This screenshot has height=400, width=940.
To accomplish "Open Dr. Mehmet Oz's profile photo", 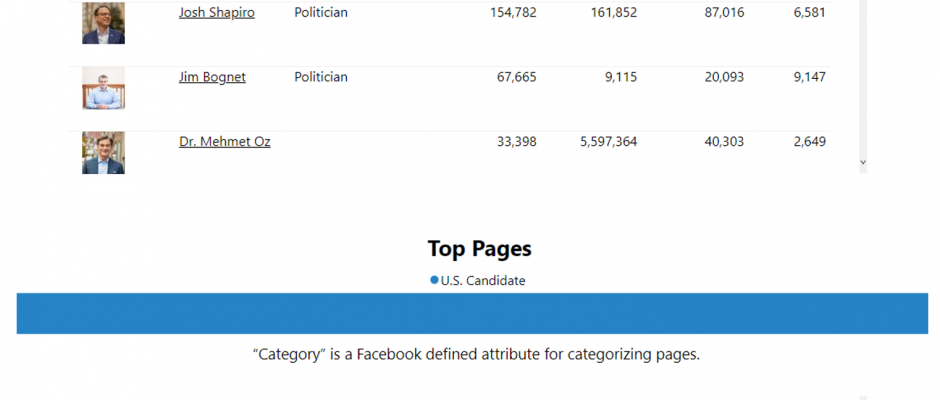I will point(103,152).
